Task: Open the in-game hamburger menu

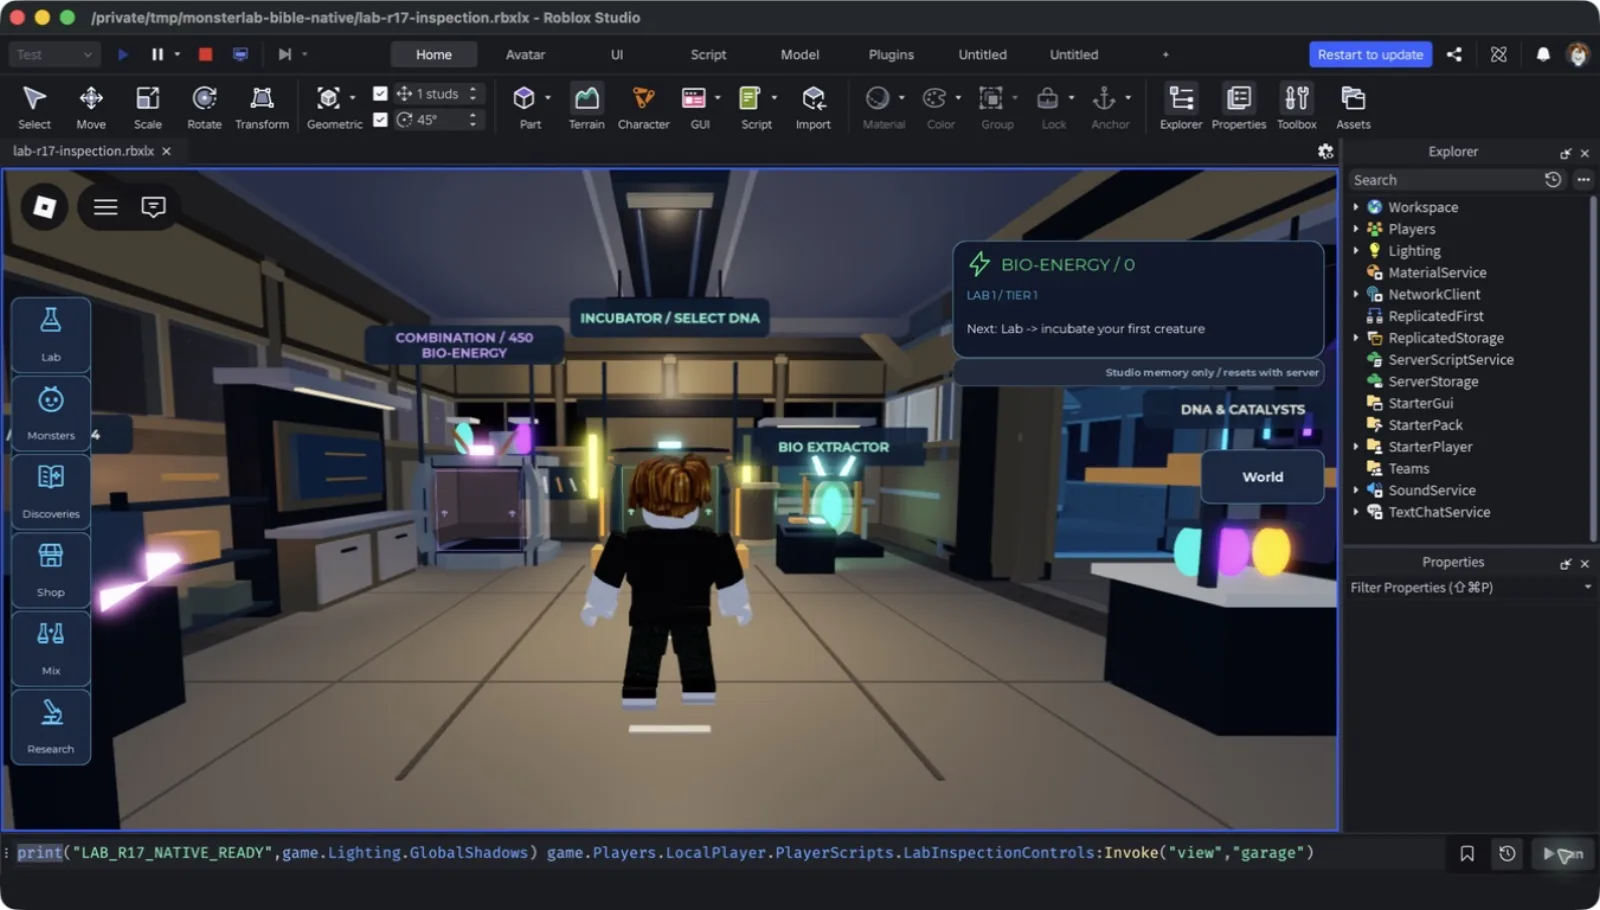Action: 106,207
